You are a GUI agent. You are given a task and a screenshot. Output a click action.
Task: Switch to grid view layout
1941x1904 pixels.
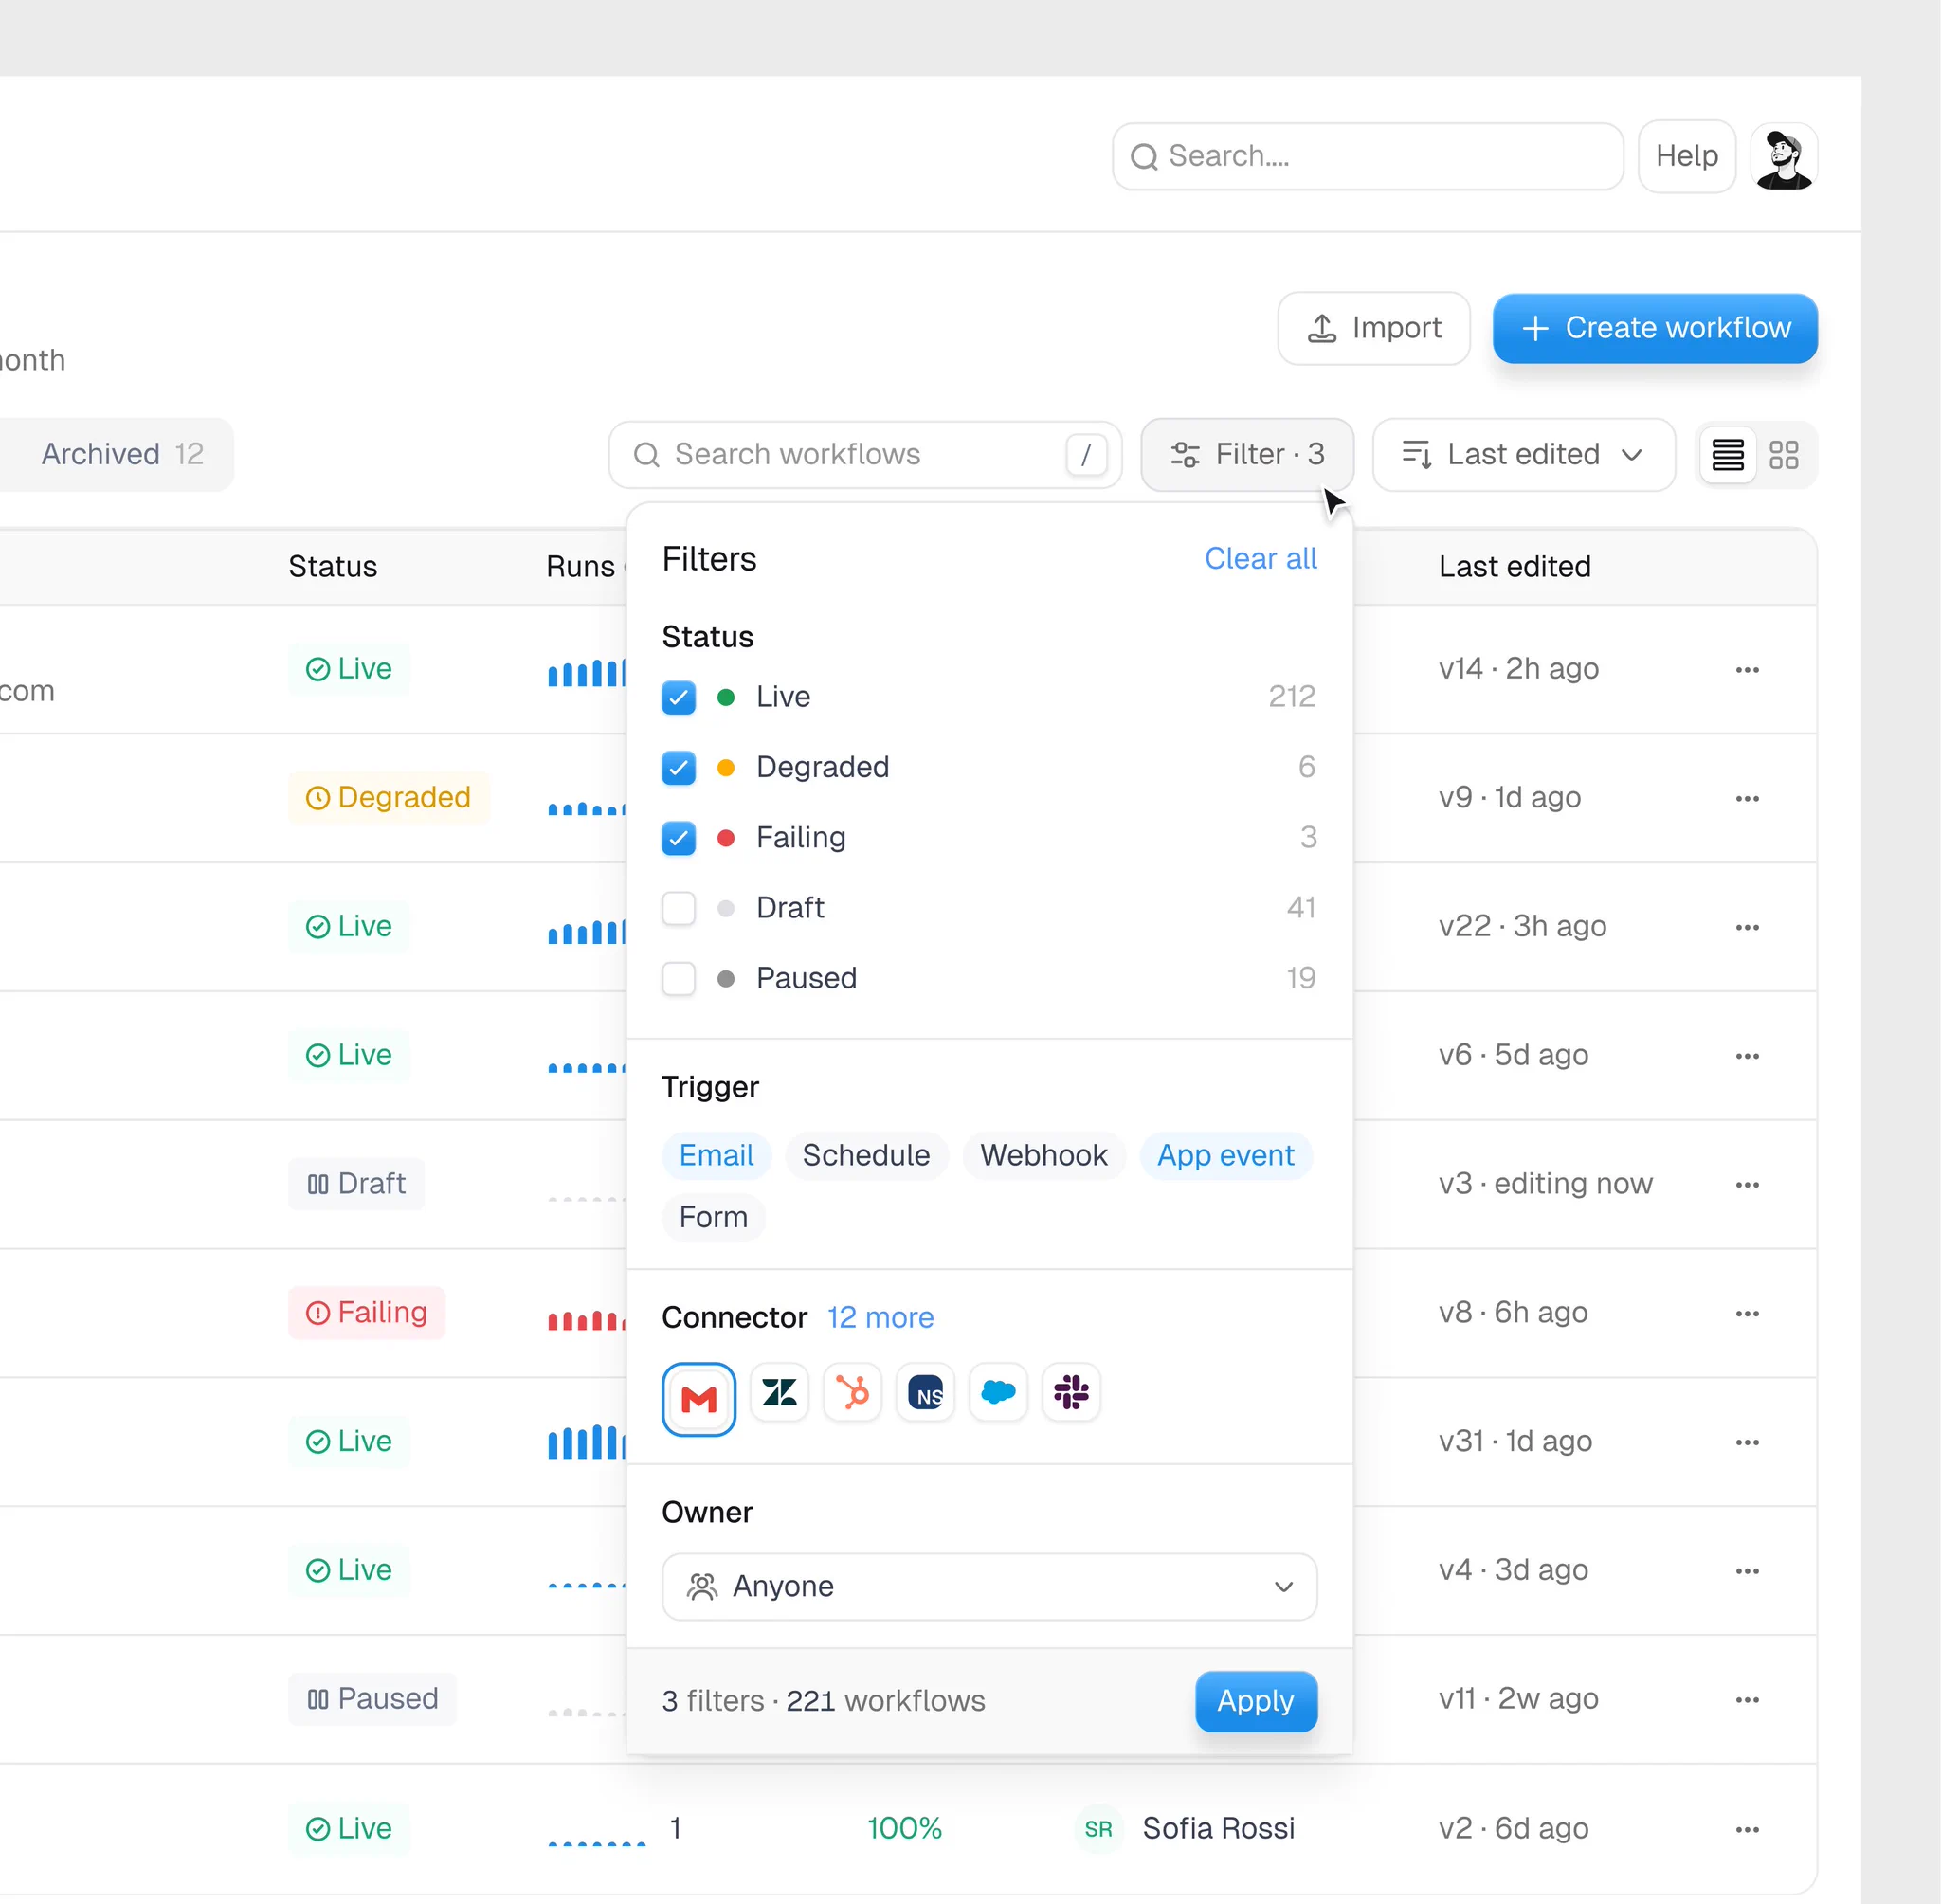[1784, 455]
